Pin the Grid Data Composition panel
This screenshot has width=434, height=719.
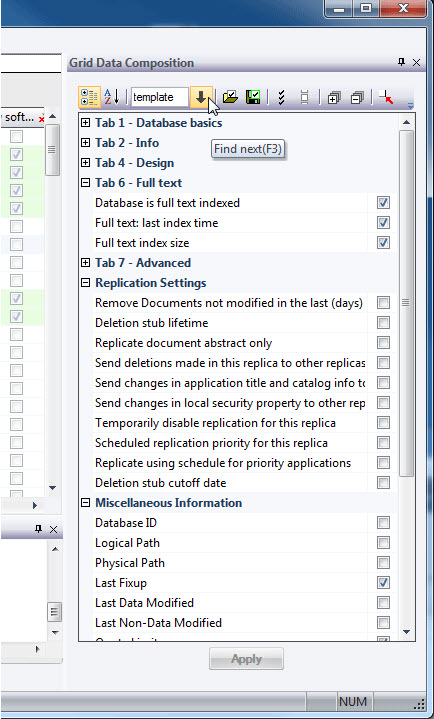[x=401, y=62]
